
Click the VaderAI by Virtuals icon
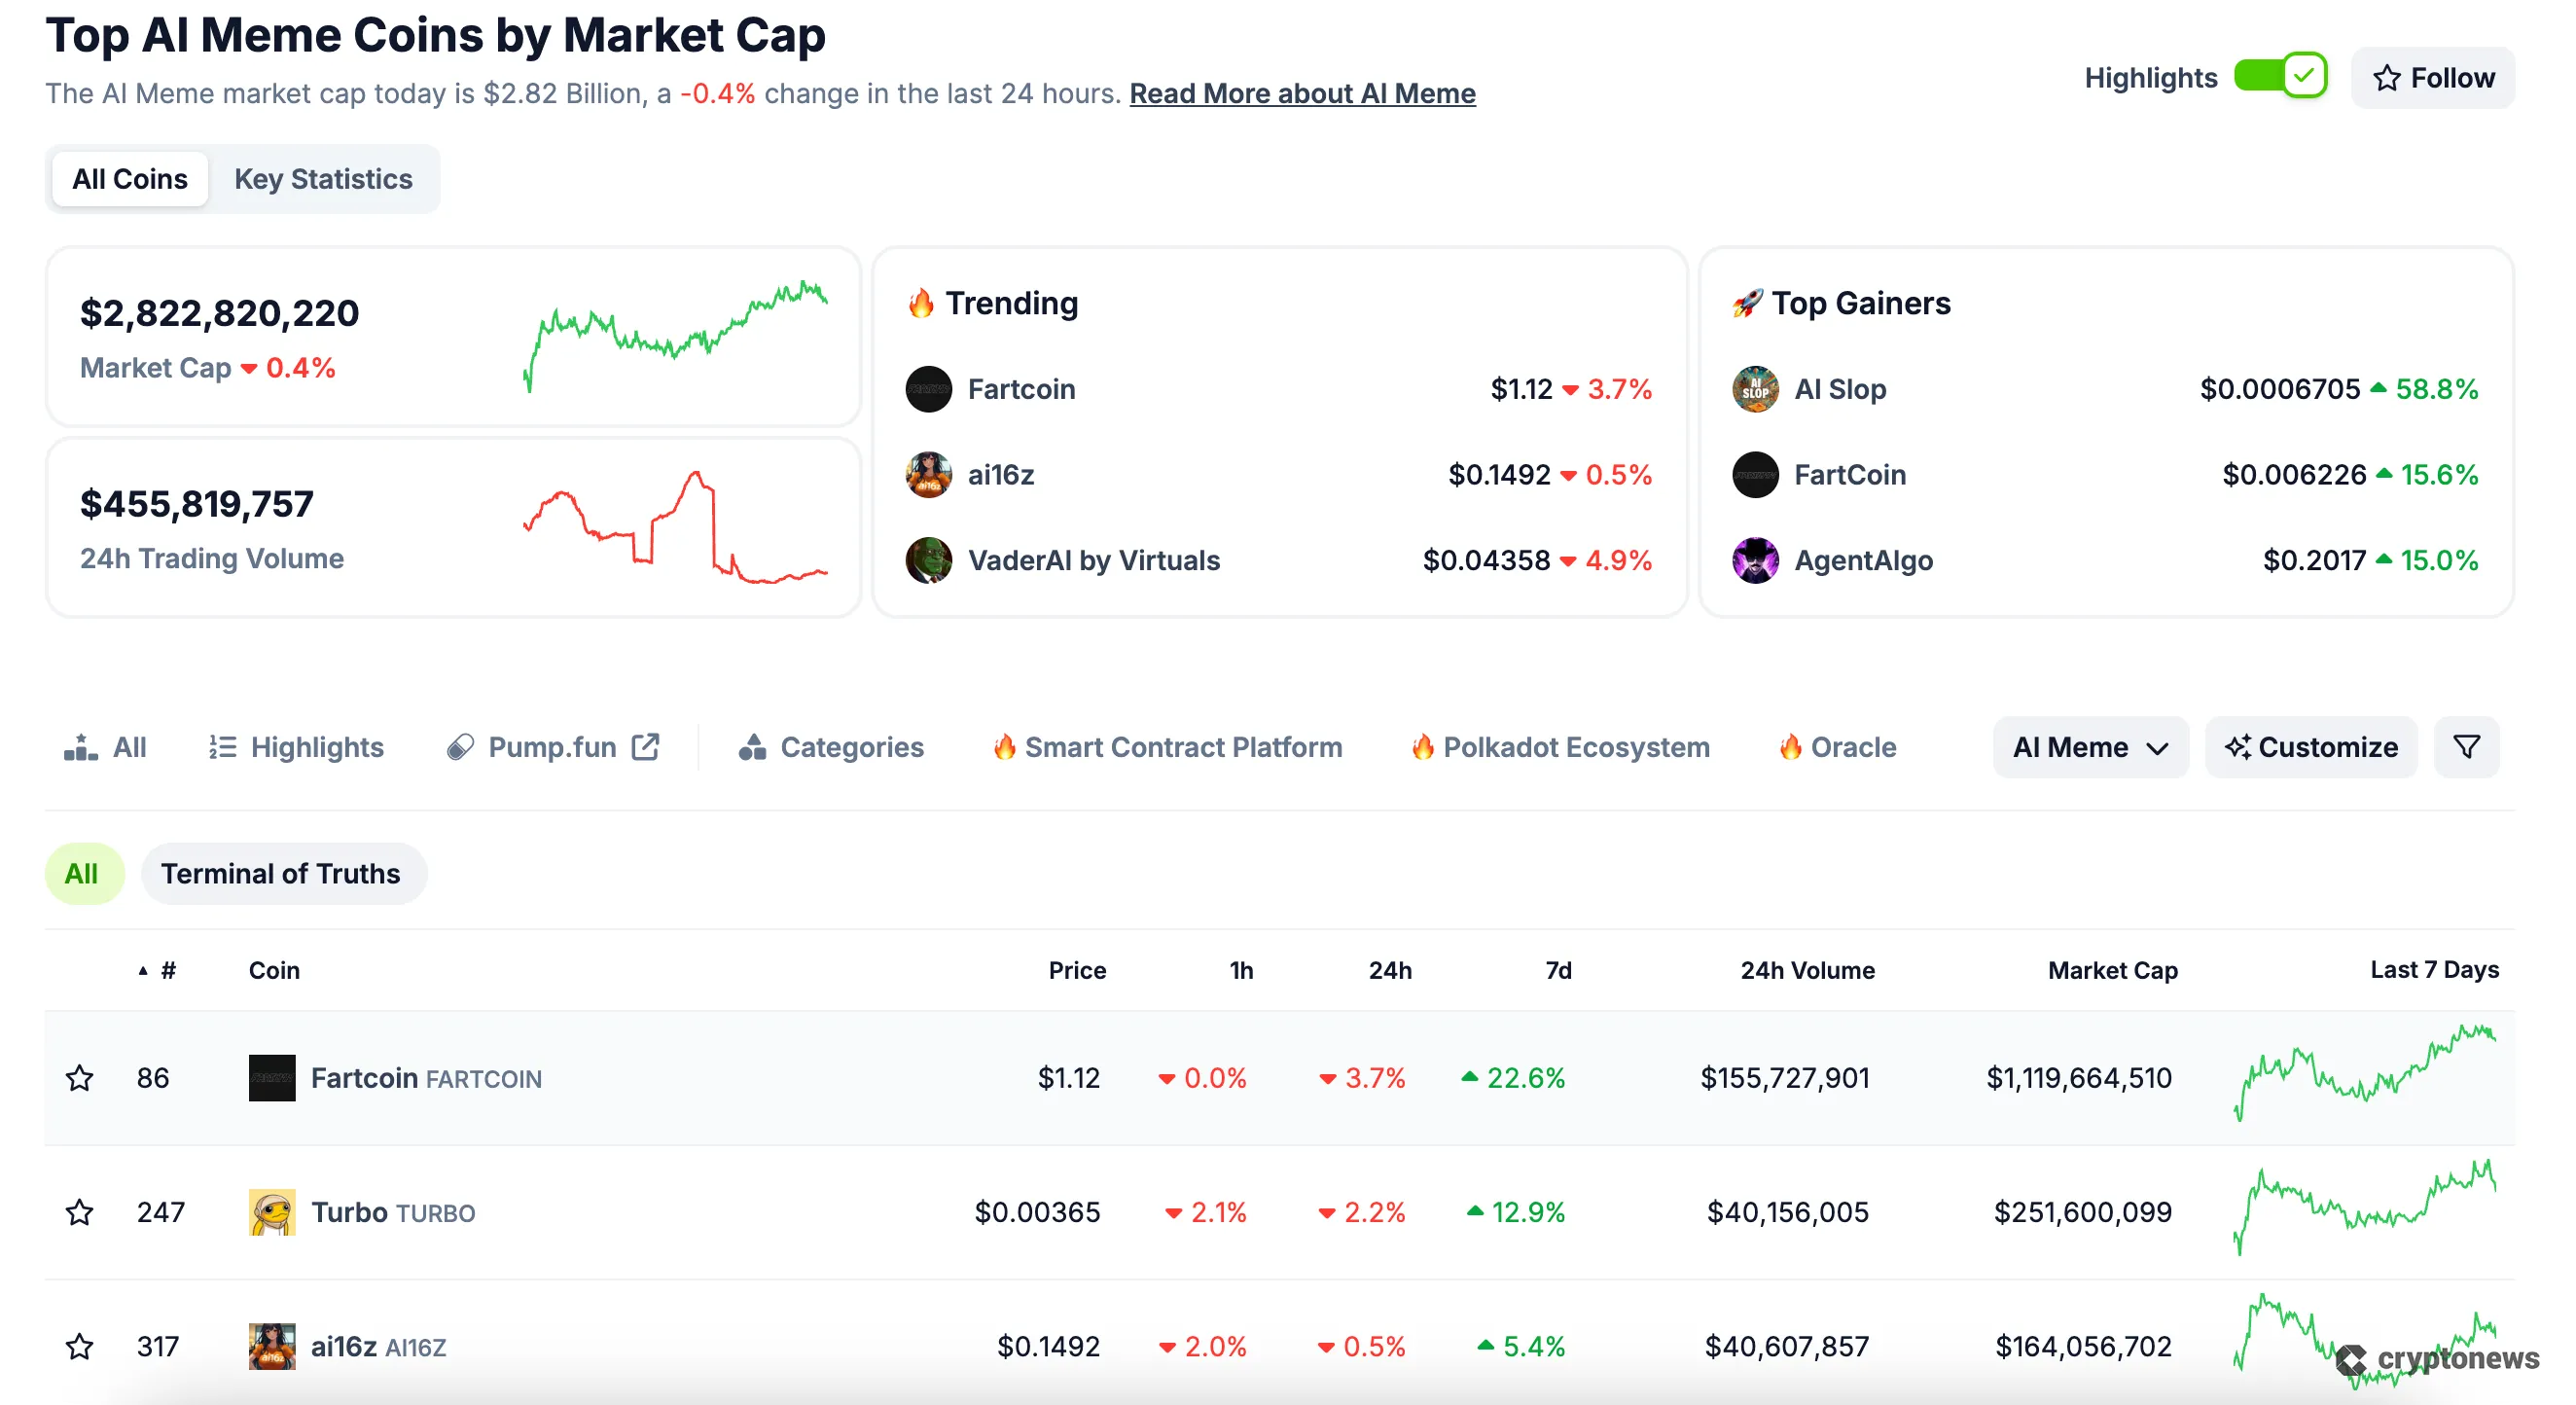[x=928, y=560]
